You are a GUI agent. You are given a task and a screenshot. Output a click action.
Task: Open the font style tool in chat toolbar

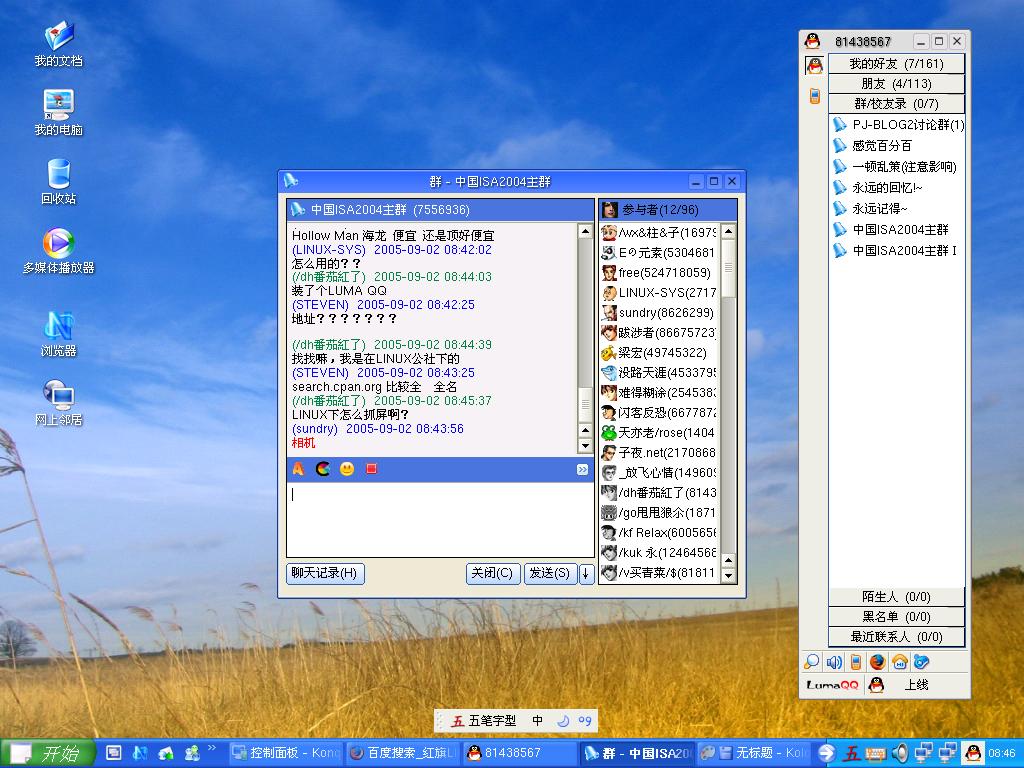click(x=298, y=468)
